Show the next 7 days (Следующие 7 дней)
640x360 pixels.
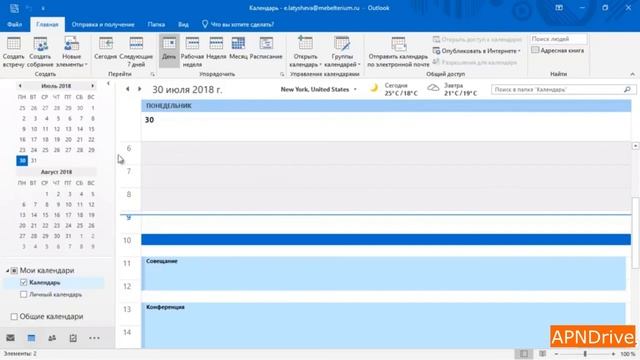pyautogui.click(x=136, y=52)
